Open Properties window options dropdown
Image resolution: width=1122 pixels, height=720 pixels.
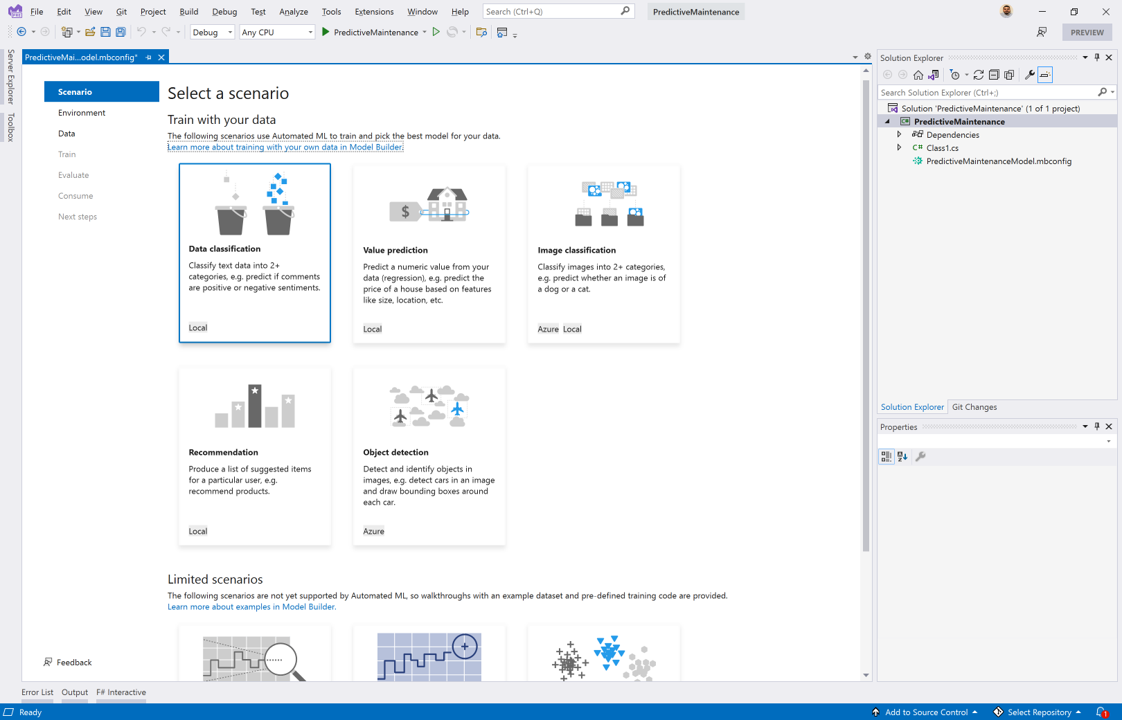point(1085,427)
